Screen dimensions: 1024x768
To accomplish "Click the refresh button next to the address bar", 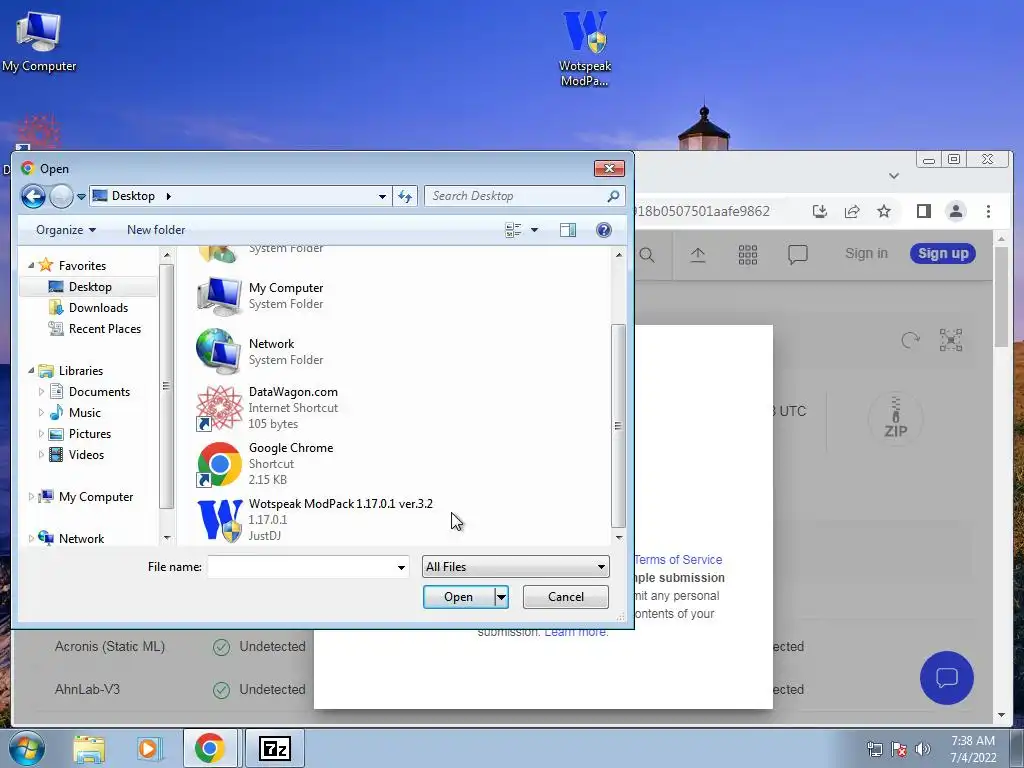I will tap(405, 196).
